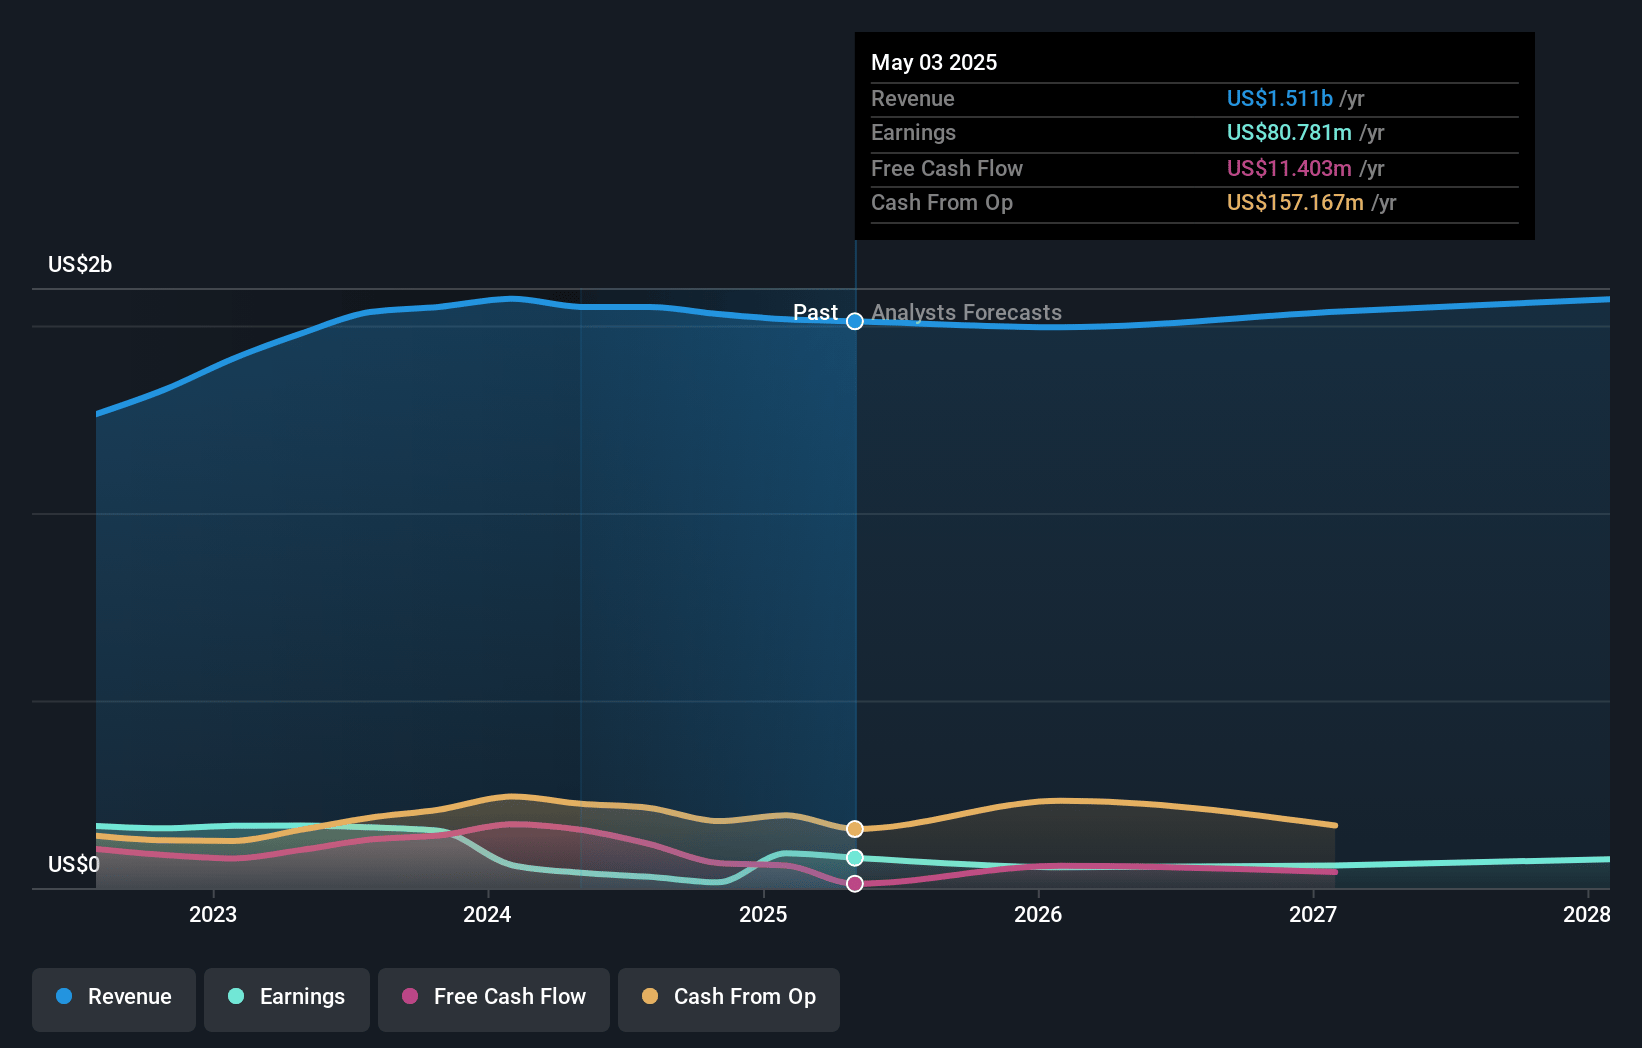Click the US$0 y-axis label
The image size is (1642, 1048).
coord(74,864)
